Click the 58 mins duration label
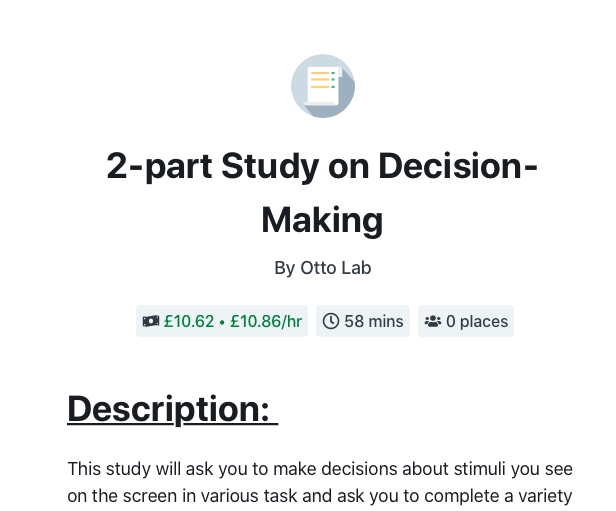616x511 pixels. tap(374, 321)
